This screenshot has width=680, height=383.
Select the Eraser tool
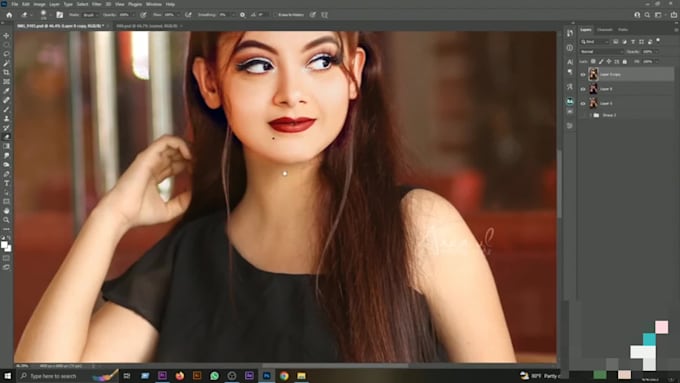pyautogui.click(x=6, y=137)
